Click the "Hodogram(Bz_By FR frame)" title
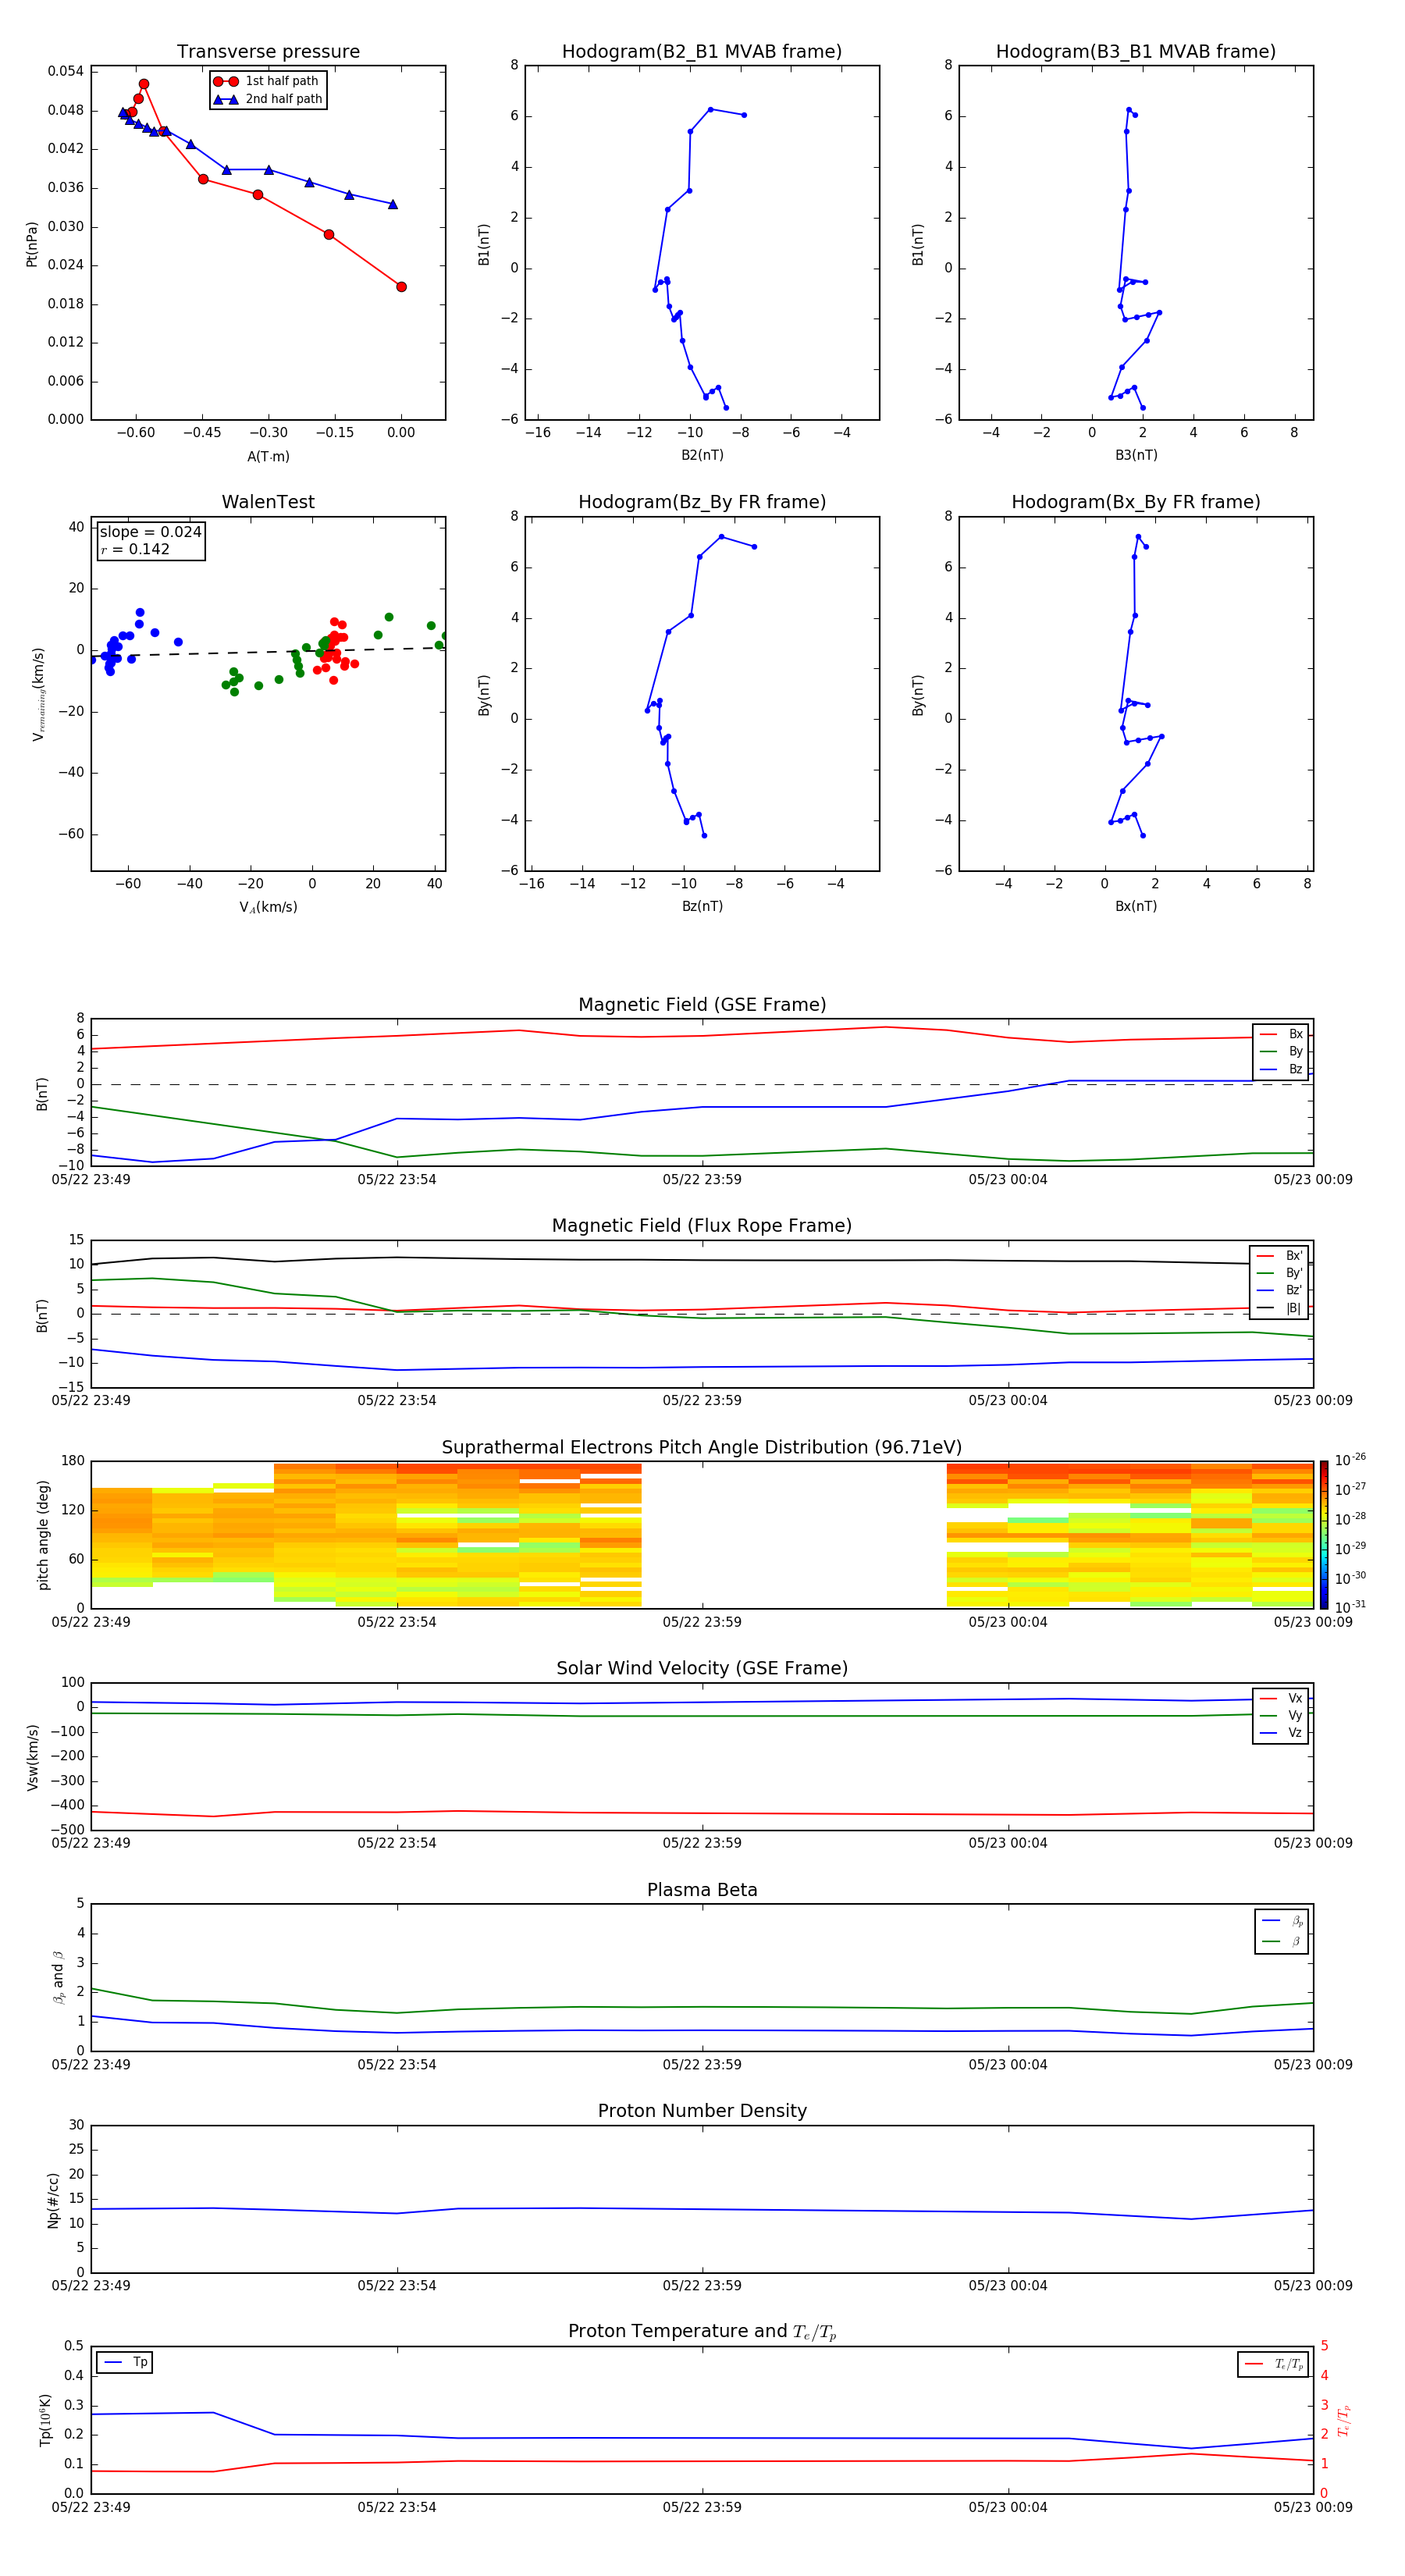The width and height of the screenshot is (1405, 2576). [x=702, y=502]
